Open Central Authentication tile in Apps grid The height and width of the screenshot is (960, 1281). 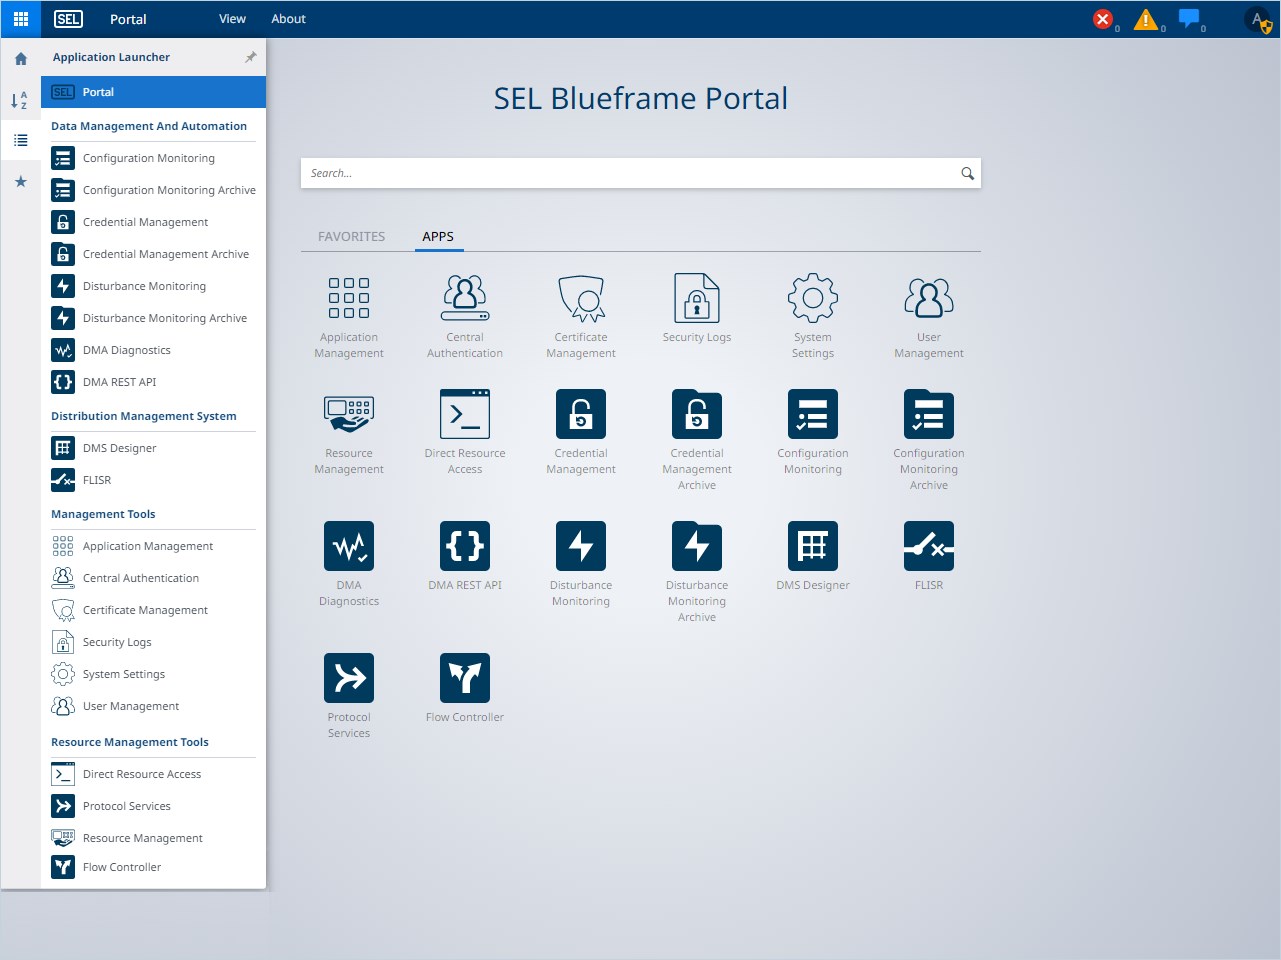click(x=465, y=316)
